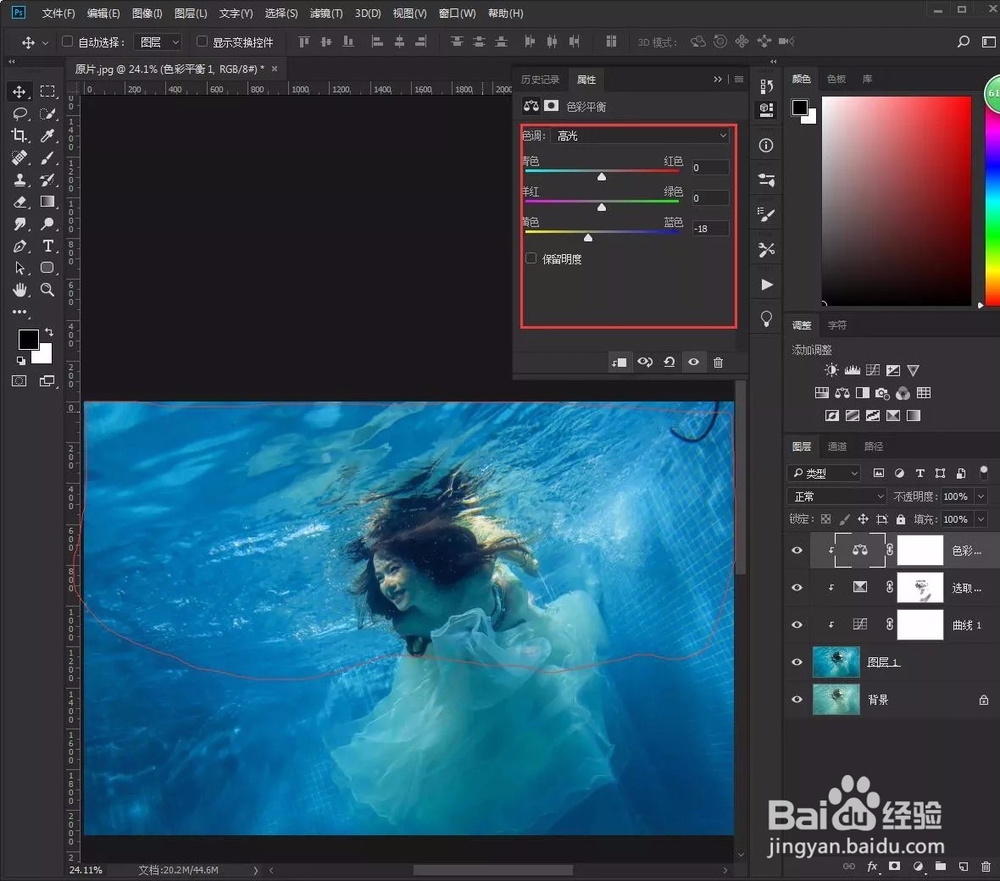Select the Hand tool
Image resolution: width=1000 pixels, height=881 pixels.
click(19, 290)
